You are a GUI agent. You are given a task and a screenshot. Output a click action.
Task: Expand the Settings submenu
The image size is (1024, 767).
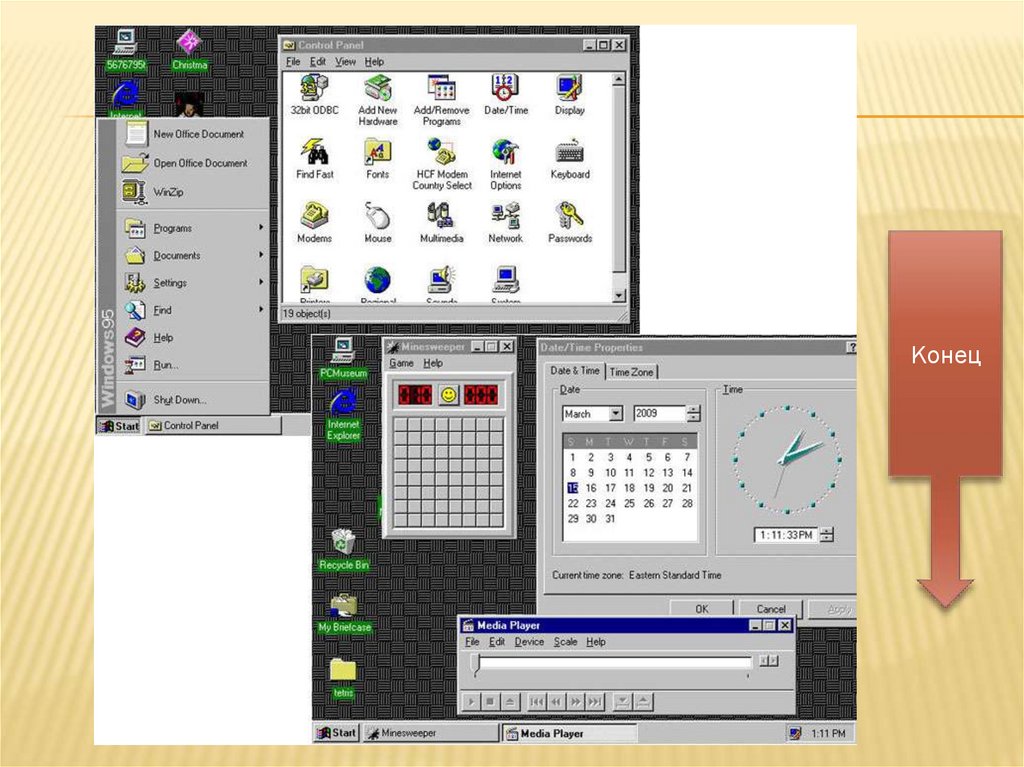pos(193,283)
